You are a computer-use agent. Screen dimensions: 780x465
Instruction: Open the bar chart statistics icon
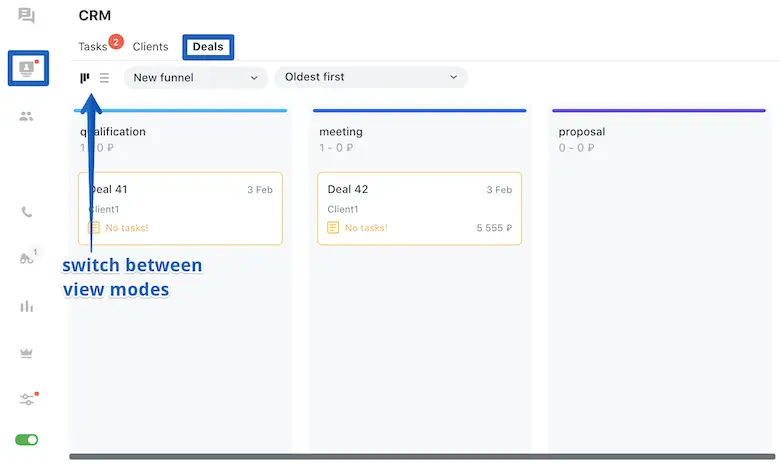click(26, 306)
